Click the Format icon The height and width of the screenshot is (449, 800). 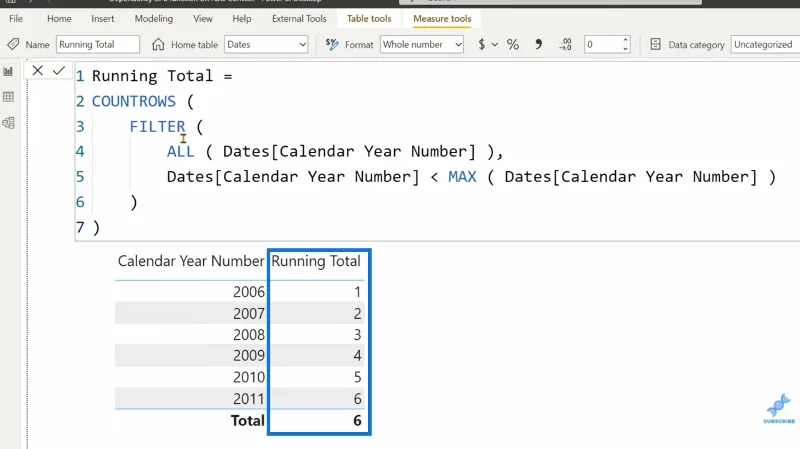[332, 44]
